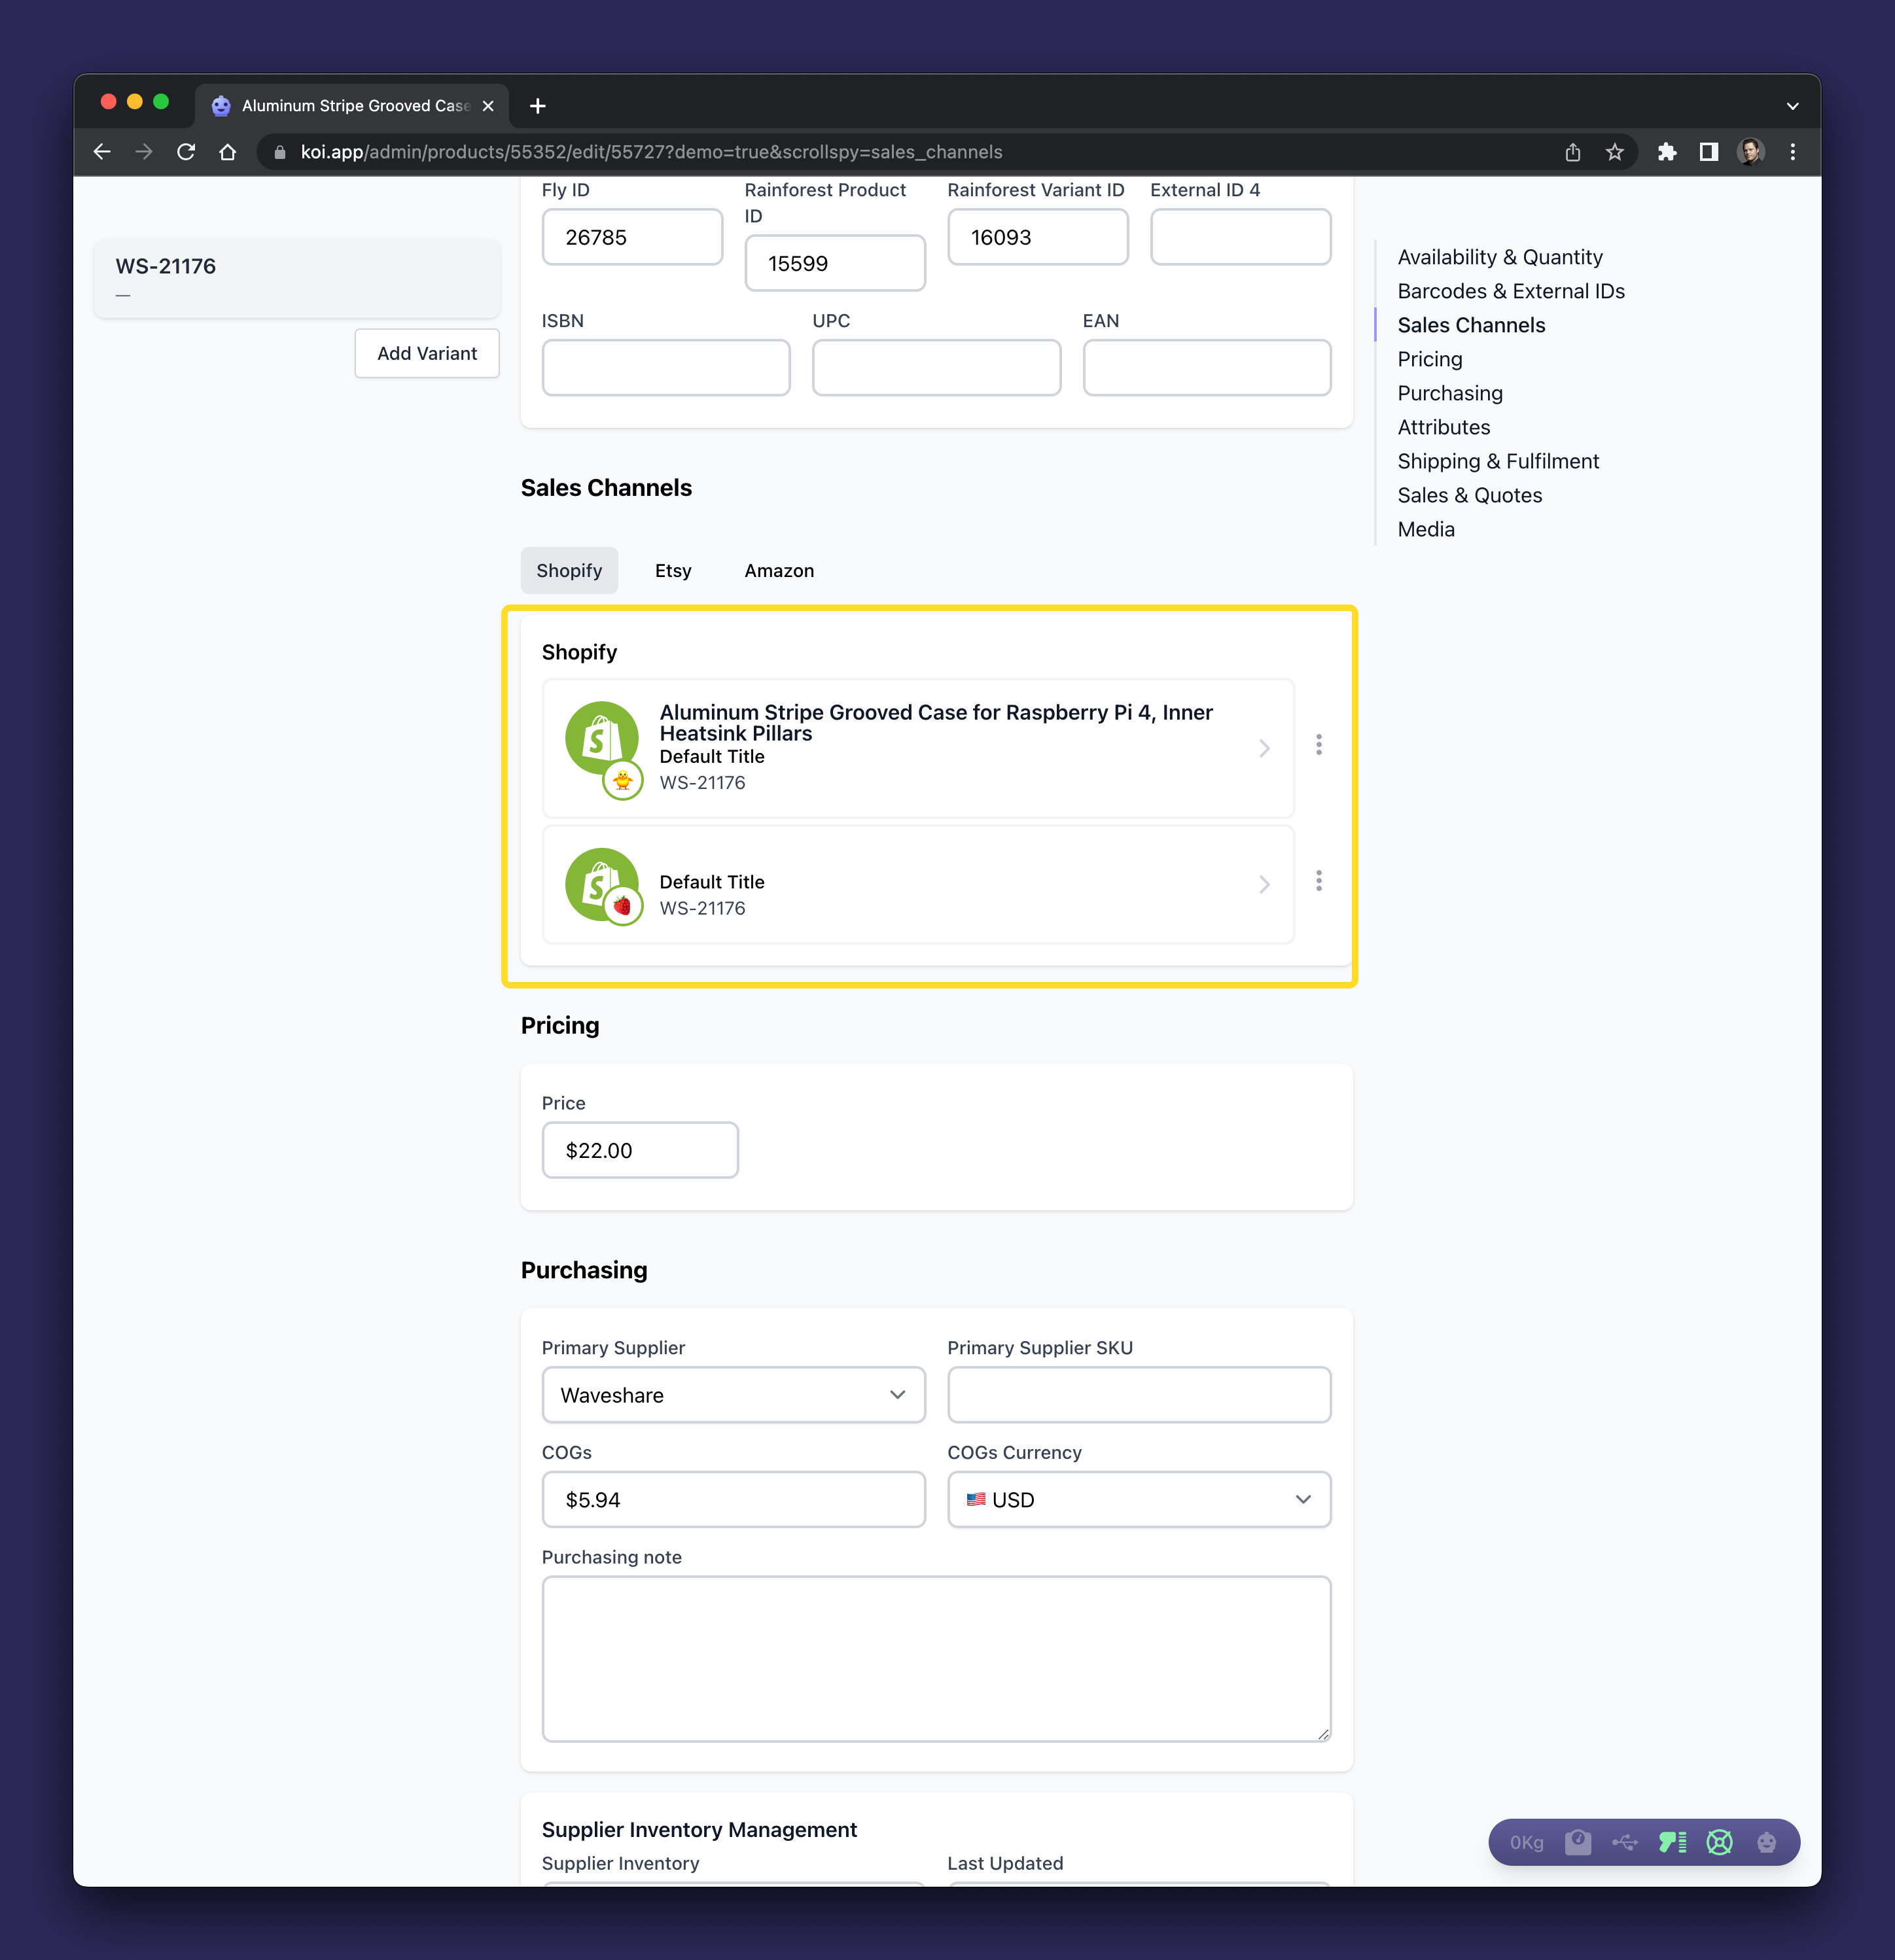Click the weighing scale icon in floating toolbar
1895x1960 pixels.
(1578, 1842)
